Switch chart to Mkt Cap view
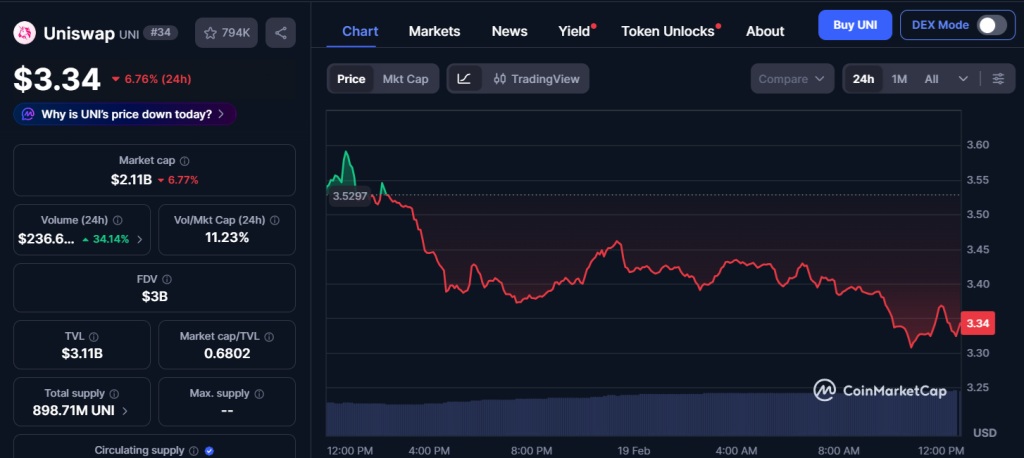 pos(405,78)
